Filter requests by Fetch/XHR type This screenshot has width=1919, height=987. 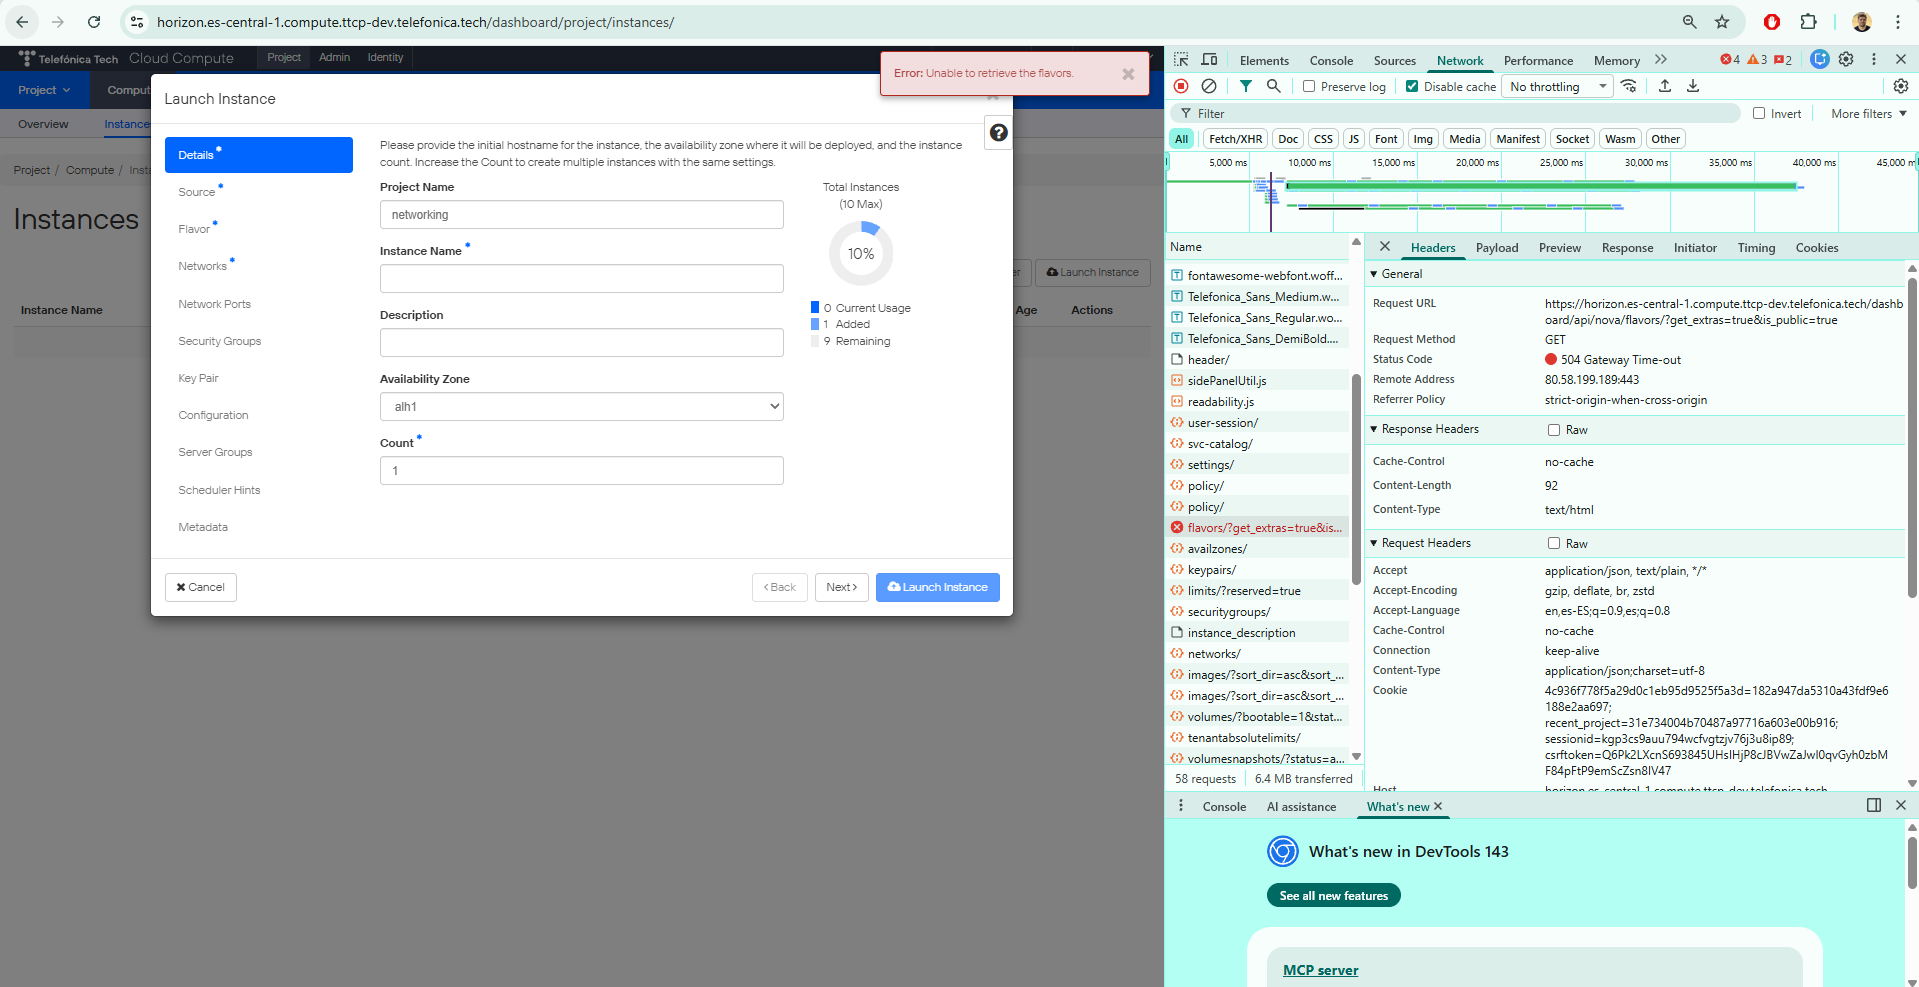[x=1236, y=139]
